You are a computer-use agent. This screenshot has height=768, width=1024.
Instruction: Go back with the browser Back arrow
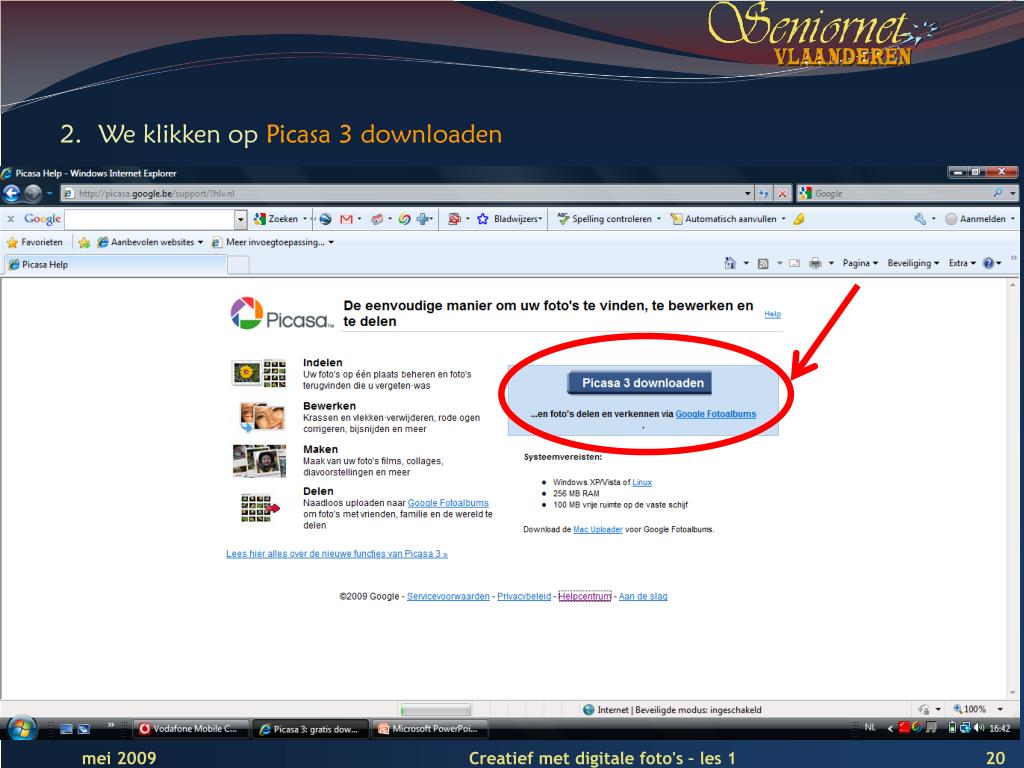click(12, 193)
